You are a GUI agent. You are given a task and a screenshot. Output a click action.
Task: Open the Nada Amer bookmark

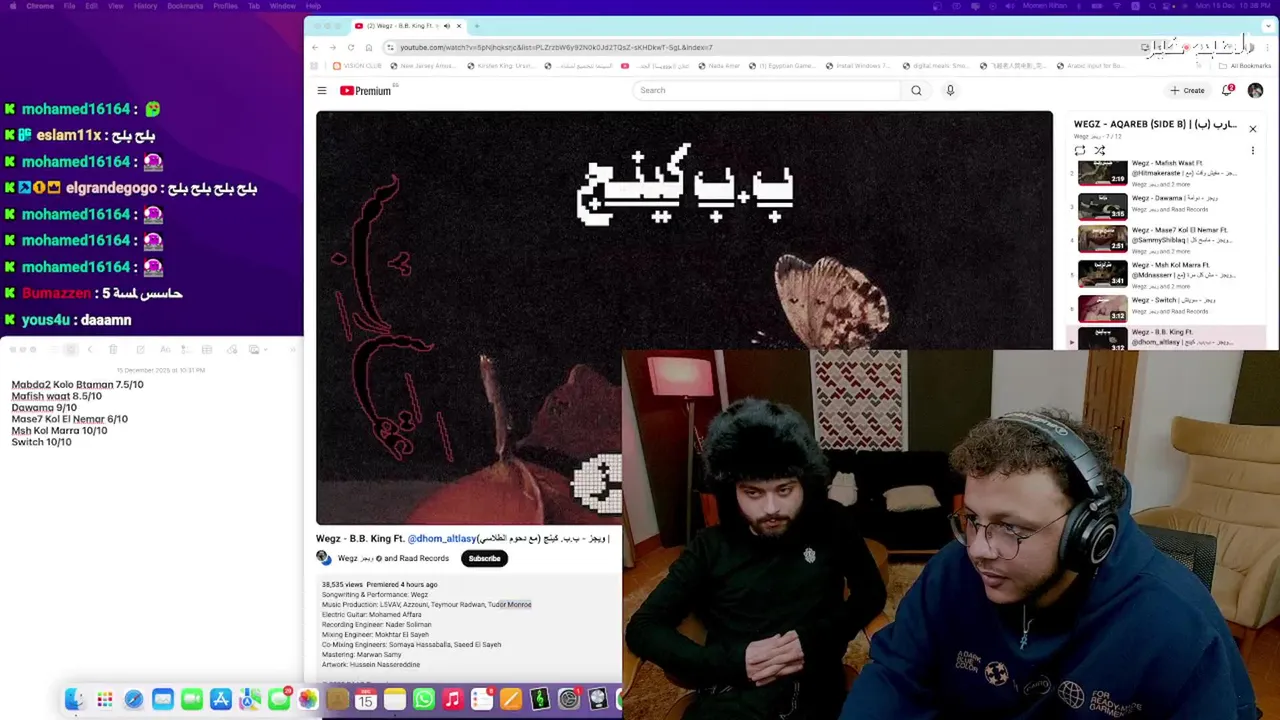click(718, 66)
